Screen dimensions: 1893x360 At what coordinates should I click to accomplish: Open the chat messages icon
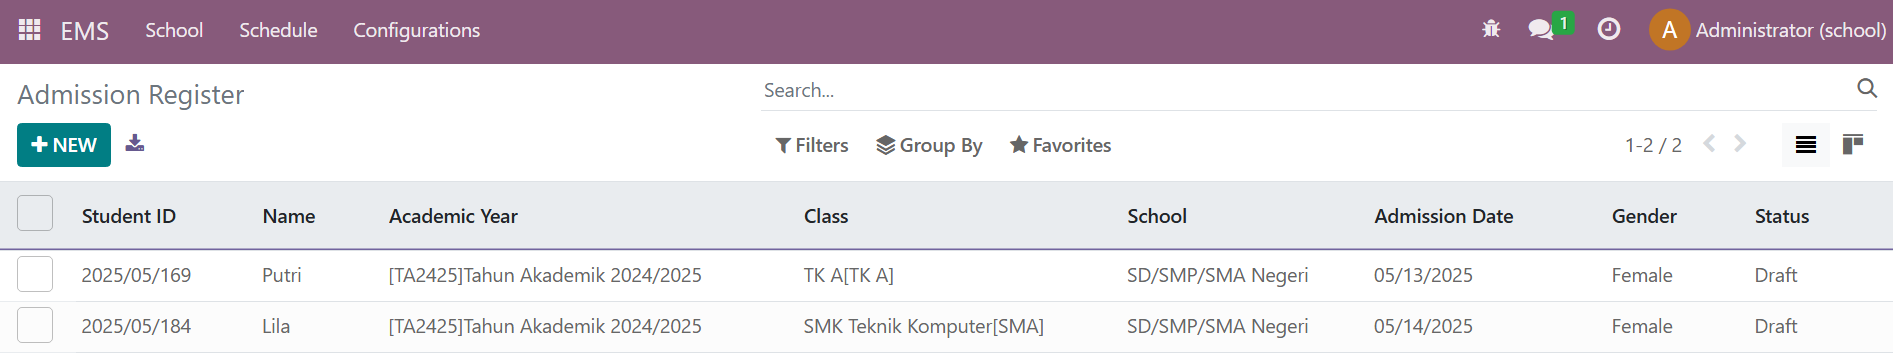[1541, 29]
